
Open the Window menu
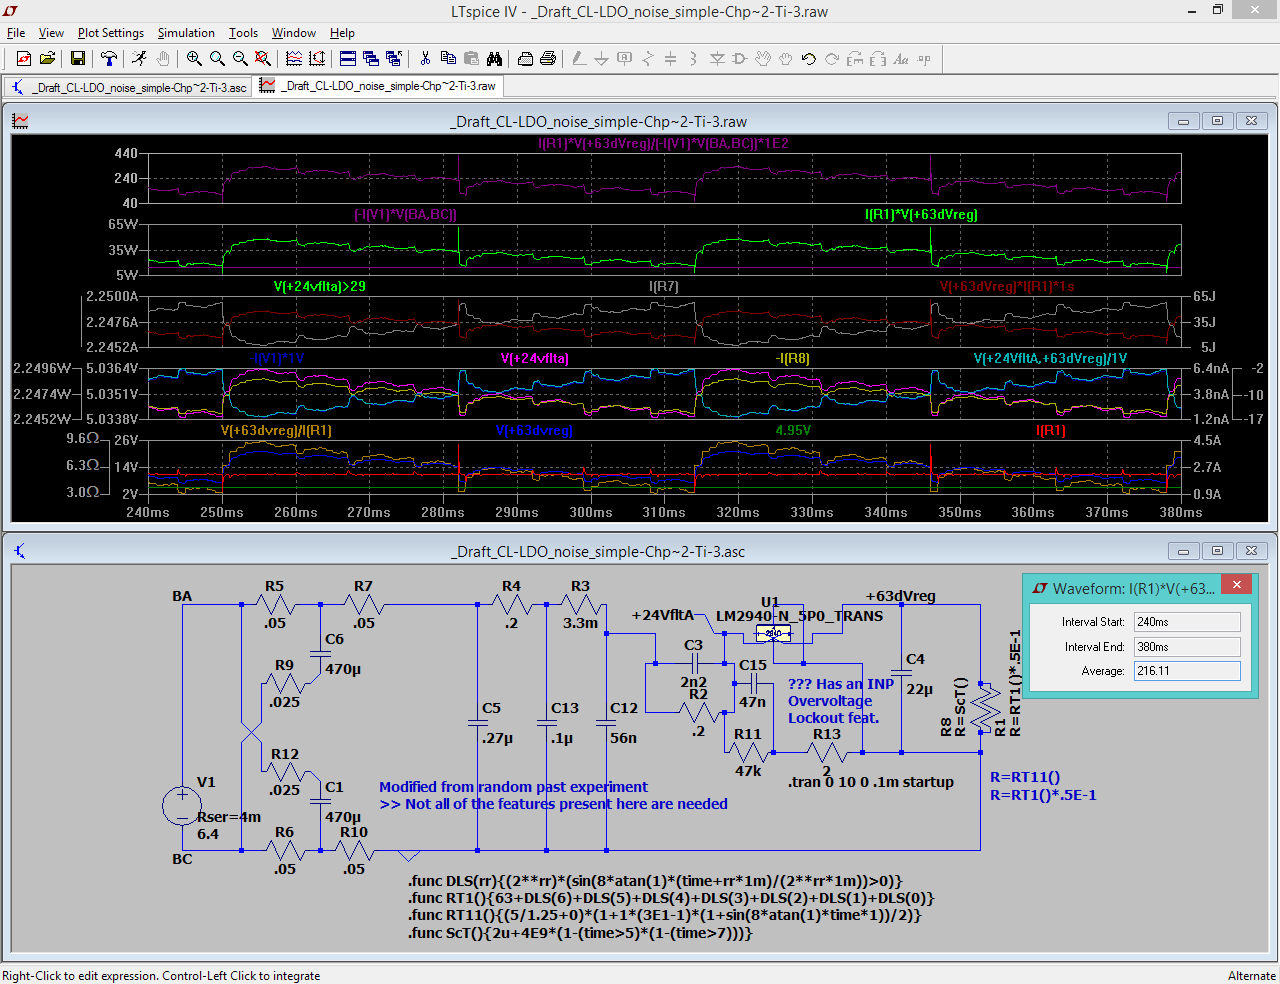(294, 33)
